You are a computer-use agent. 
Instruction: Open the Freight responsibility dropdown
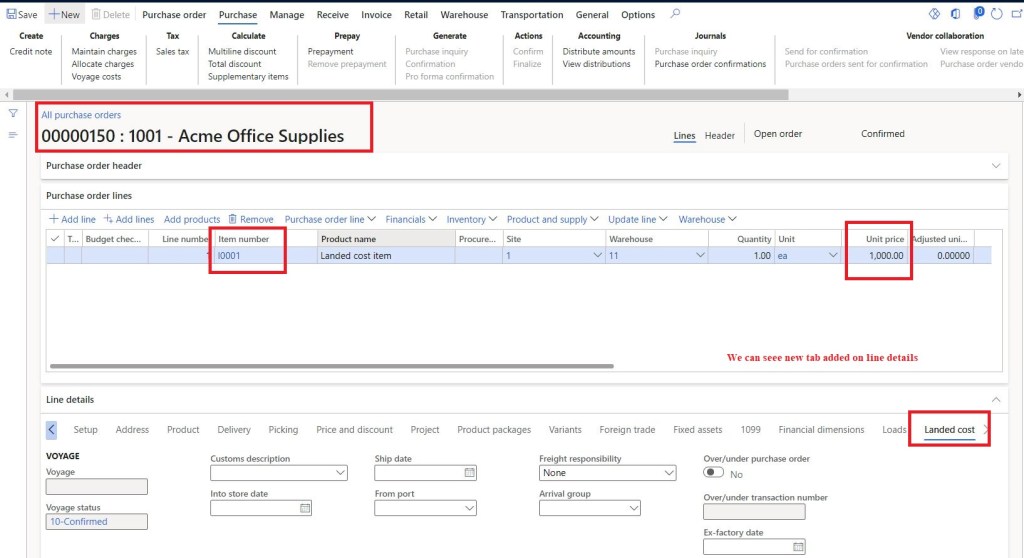[x=669, y=473]
